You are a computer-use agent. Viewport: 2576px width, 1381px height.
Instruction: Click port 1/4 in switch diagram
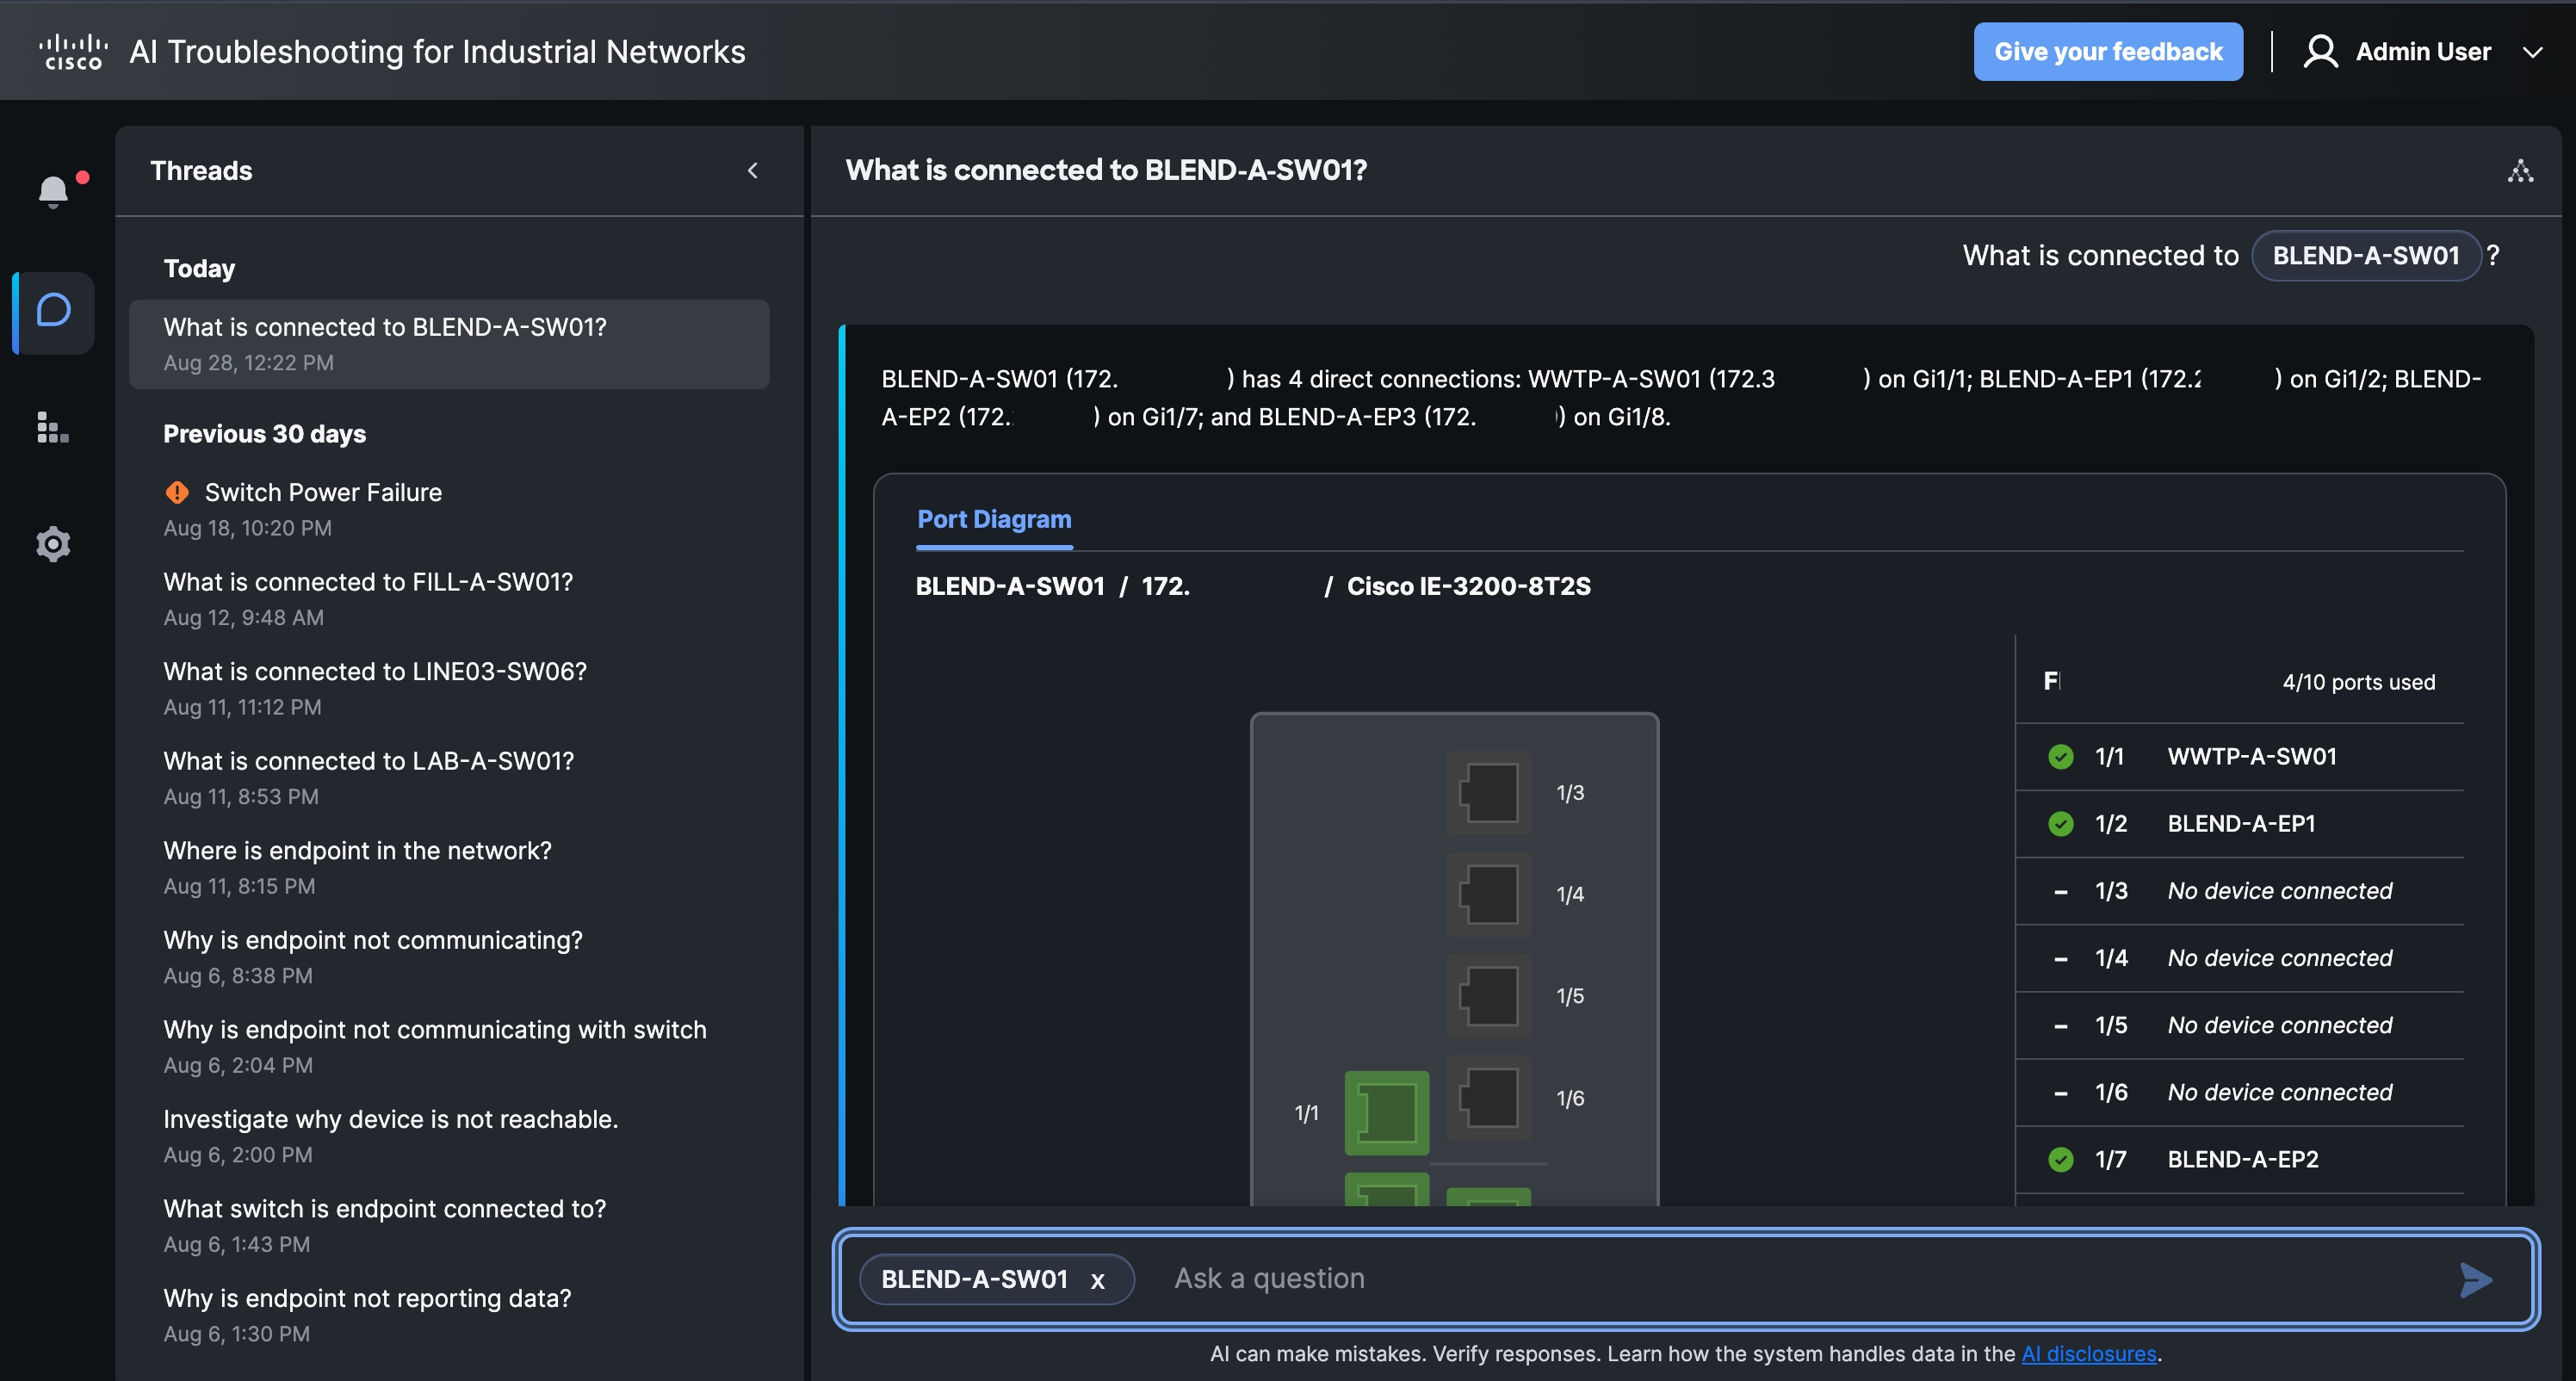pos(1489,894)
